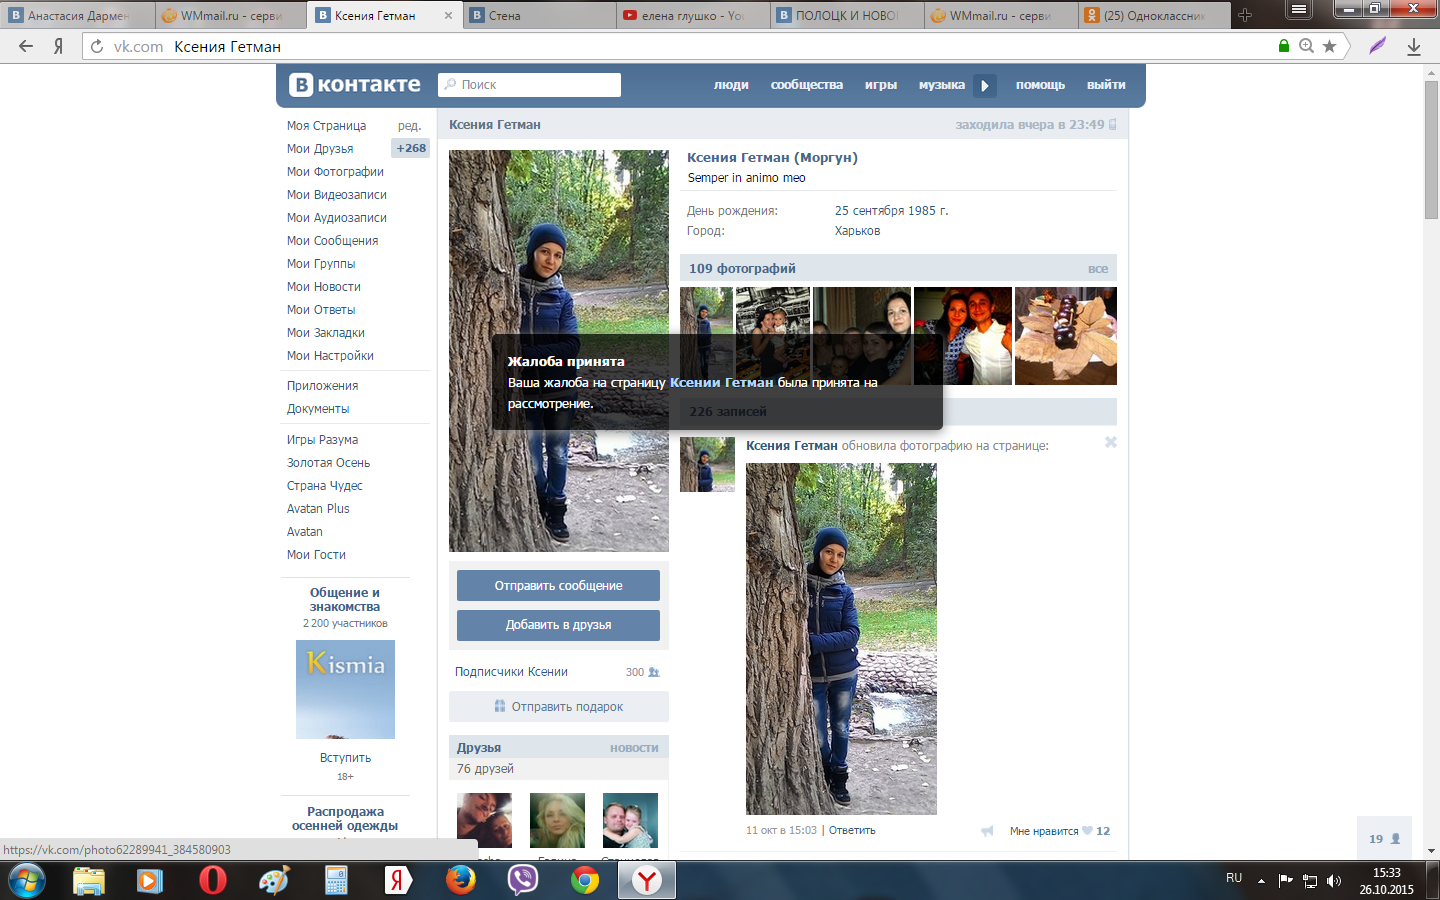Click 'все' link in photos header
This screenshot has width=1440, height=900.
pyautogui.click(x=1098, y=269)
